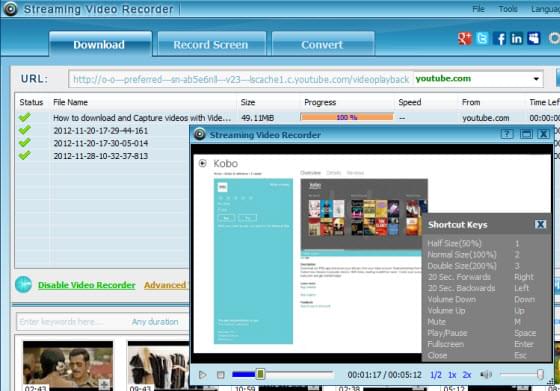Select file 2012-11-20-17-30-05-014
The width and height of the screenshot is (560, 391).
[101, 143]
